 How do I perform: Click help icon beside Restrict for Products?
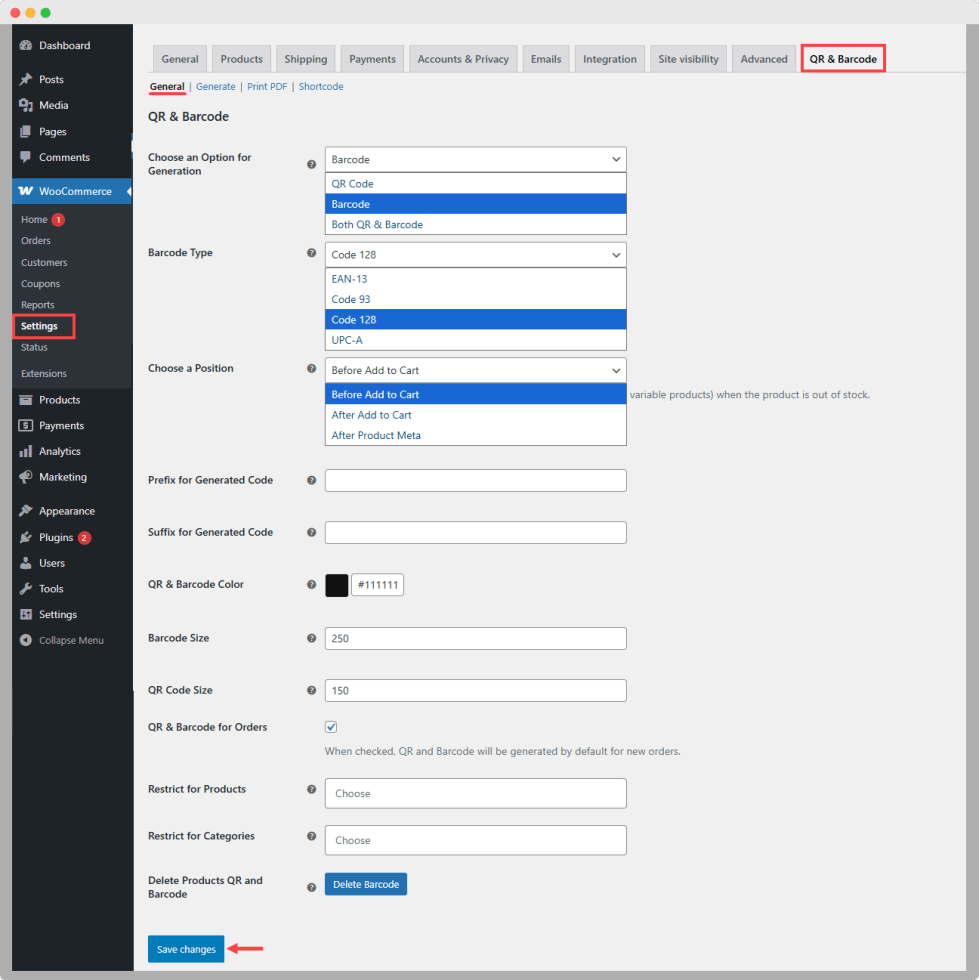(311, 789)
